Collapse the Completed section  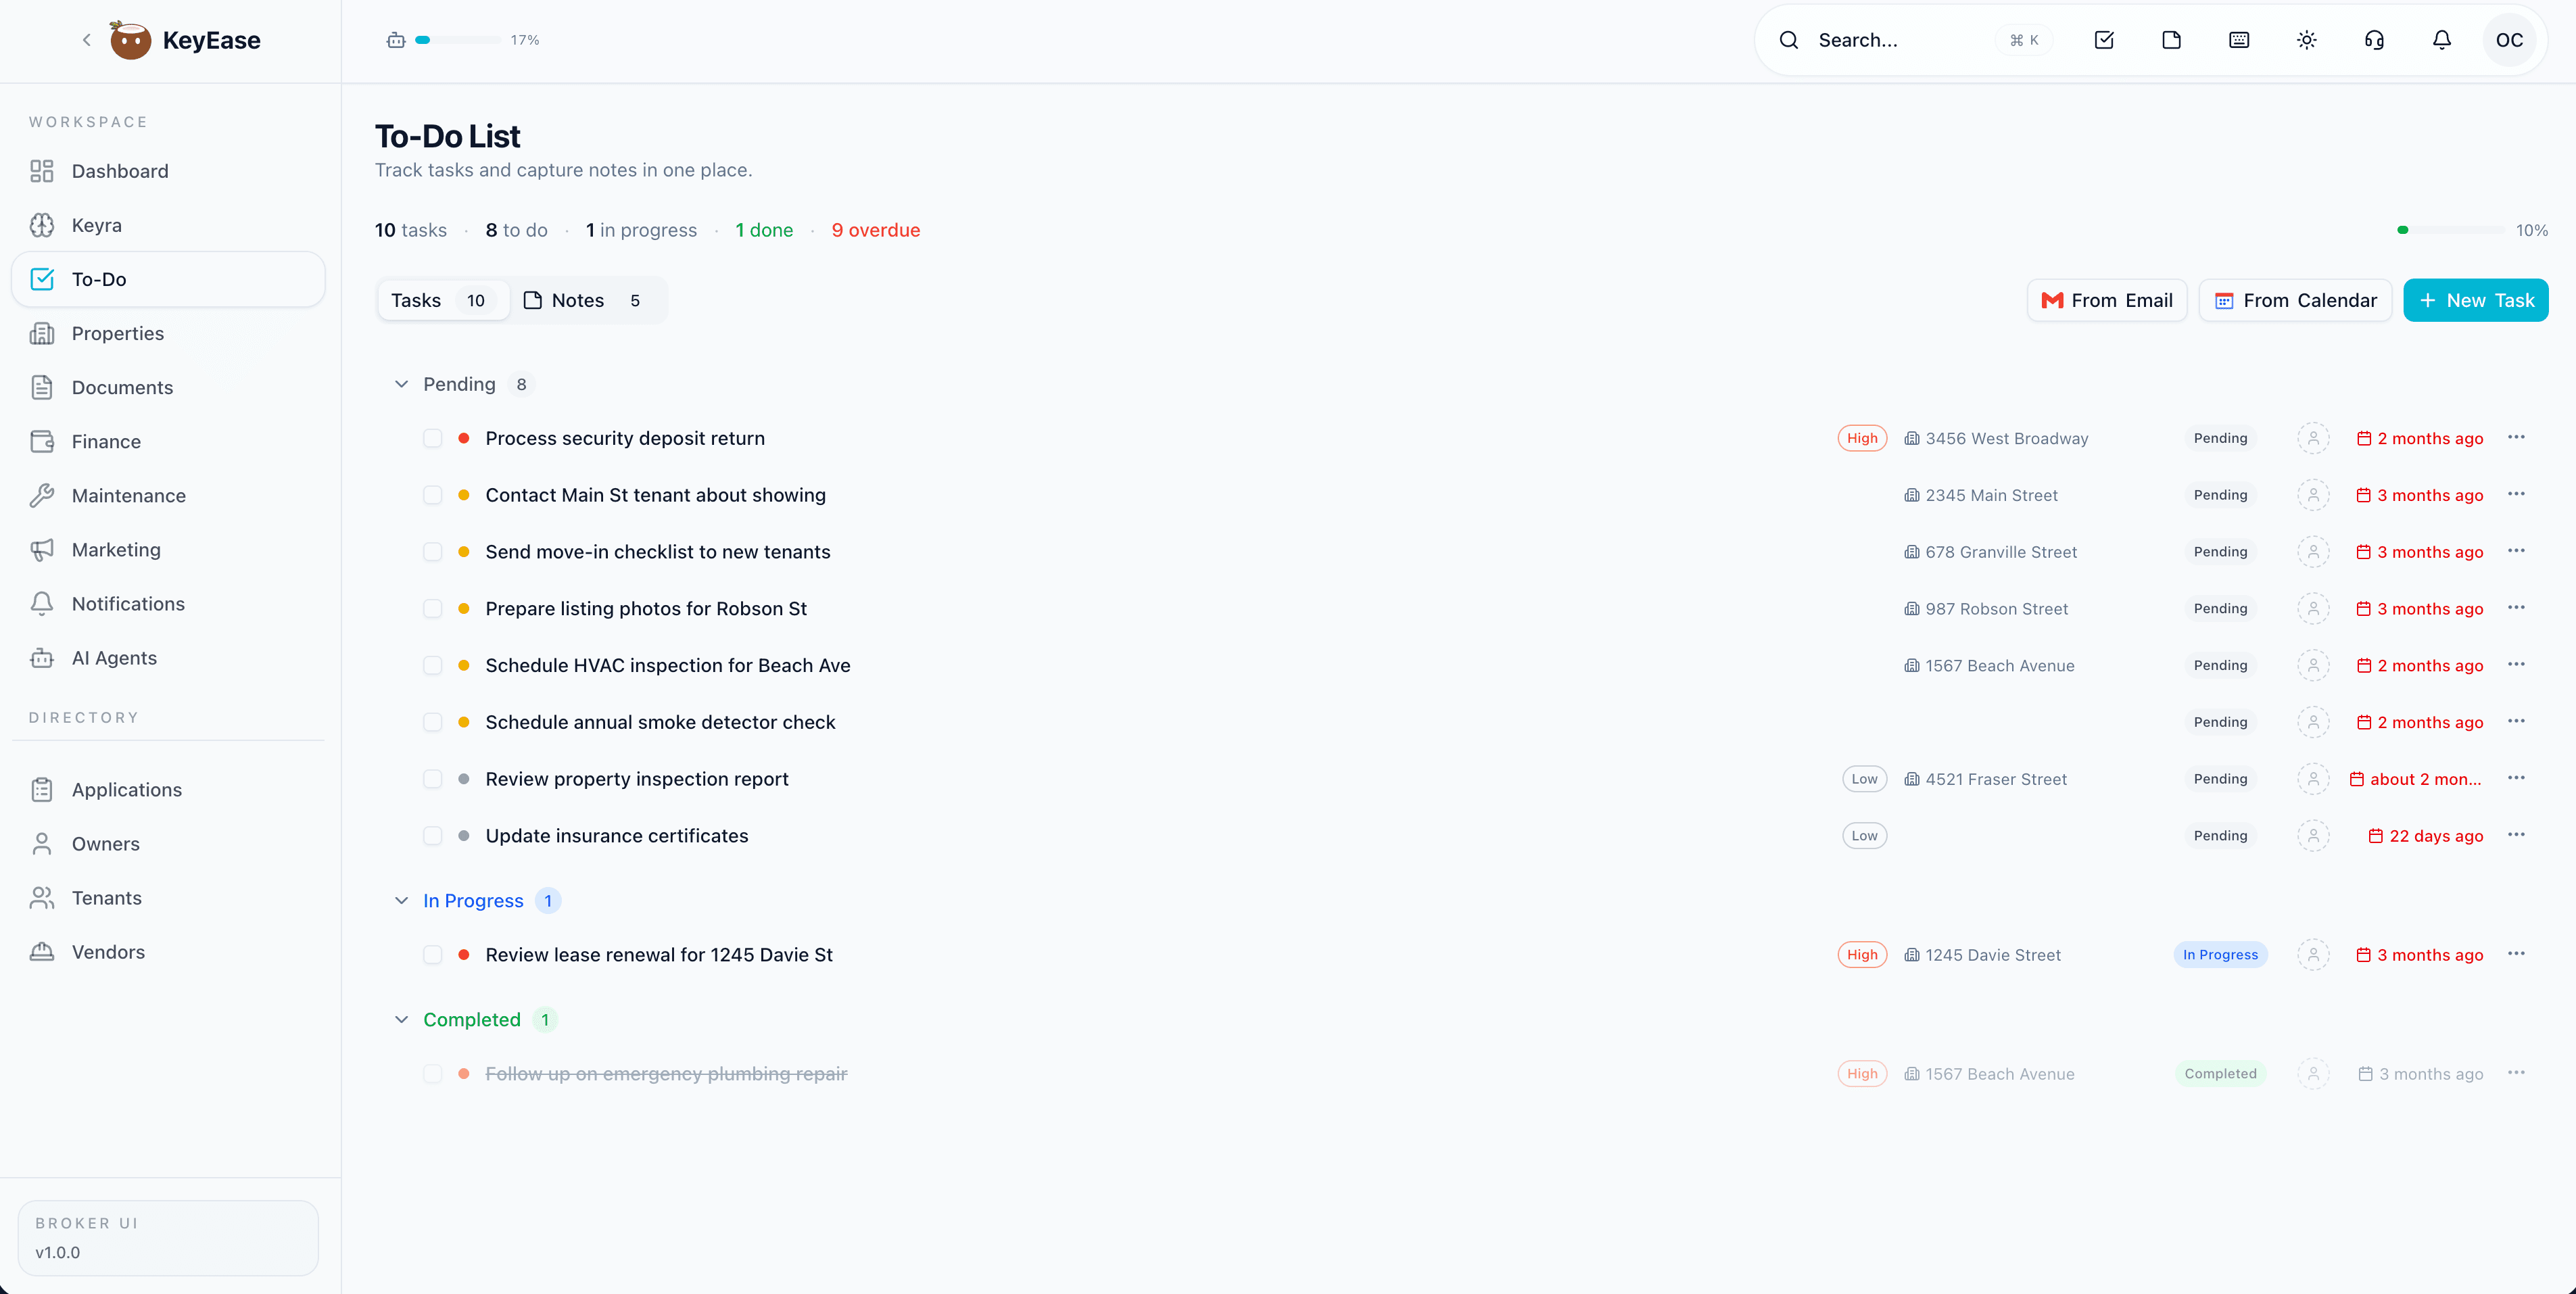pos(401,1019)
